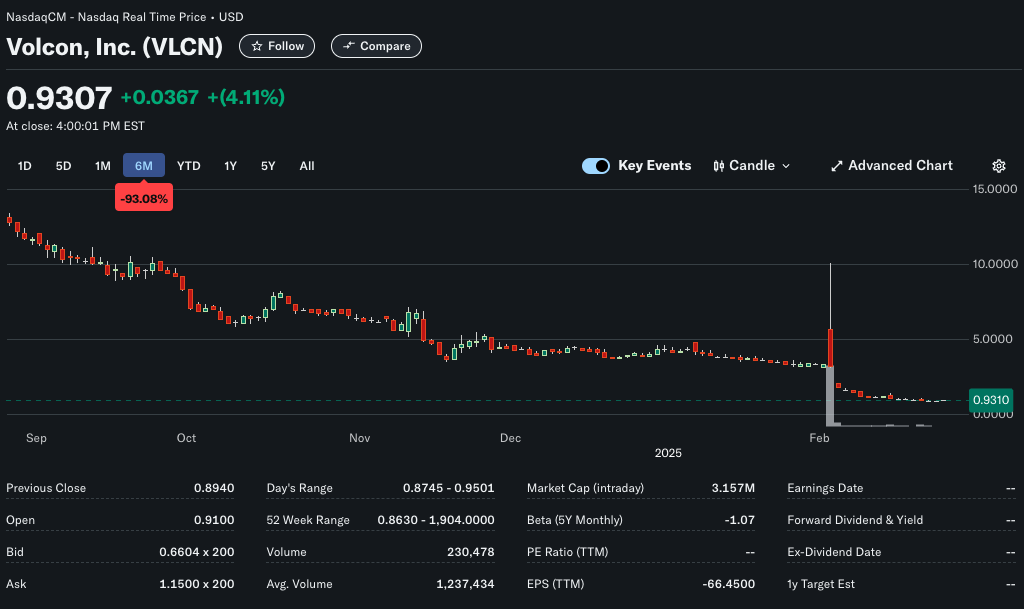Expand the Candle chart type dropdown arrow
The image size is (1024, 609).
(x=786, y=166)
